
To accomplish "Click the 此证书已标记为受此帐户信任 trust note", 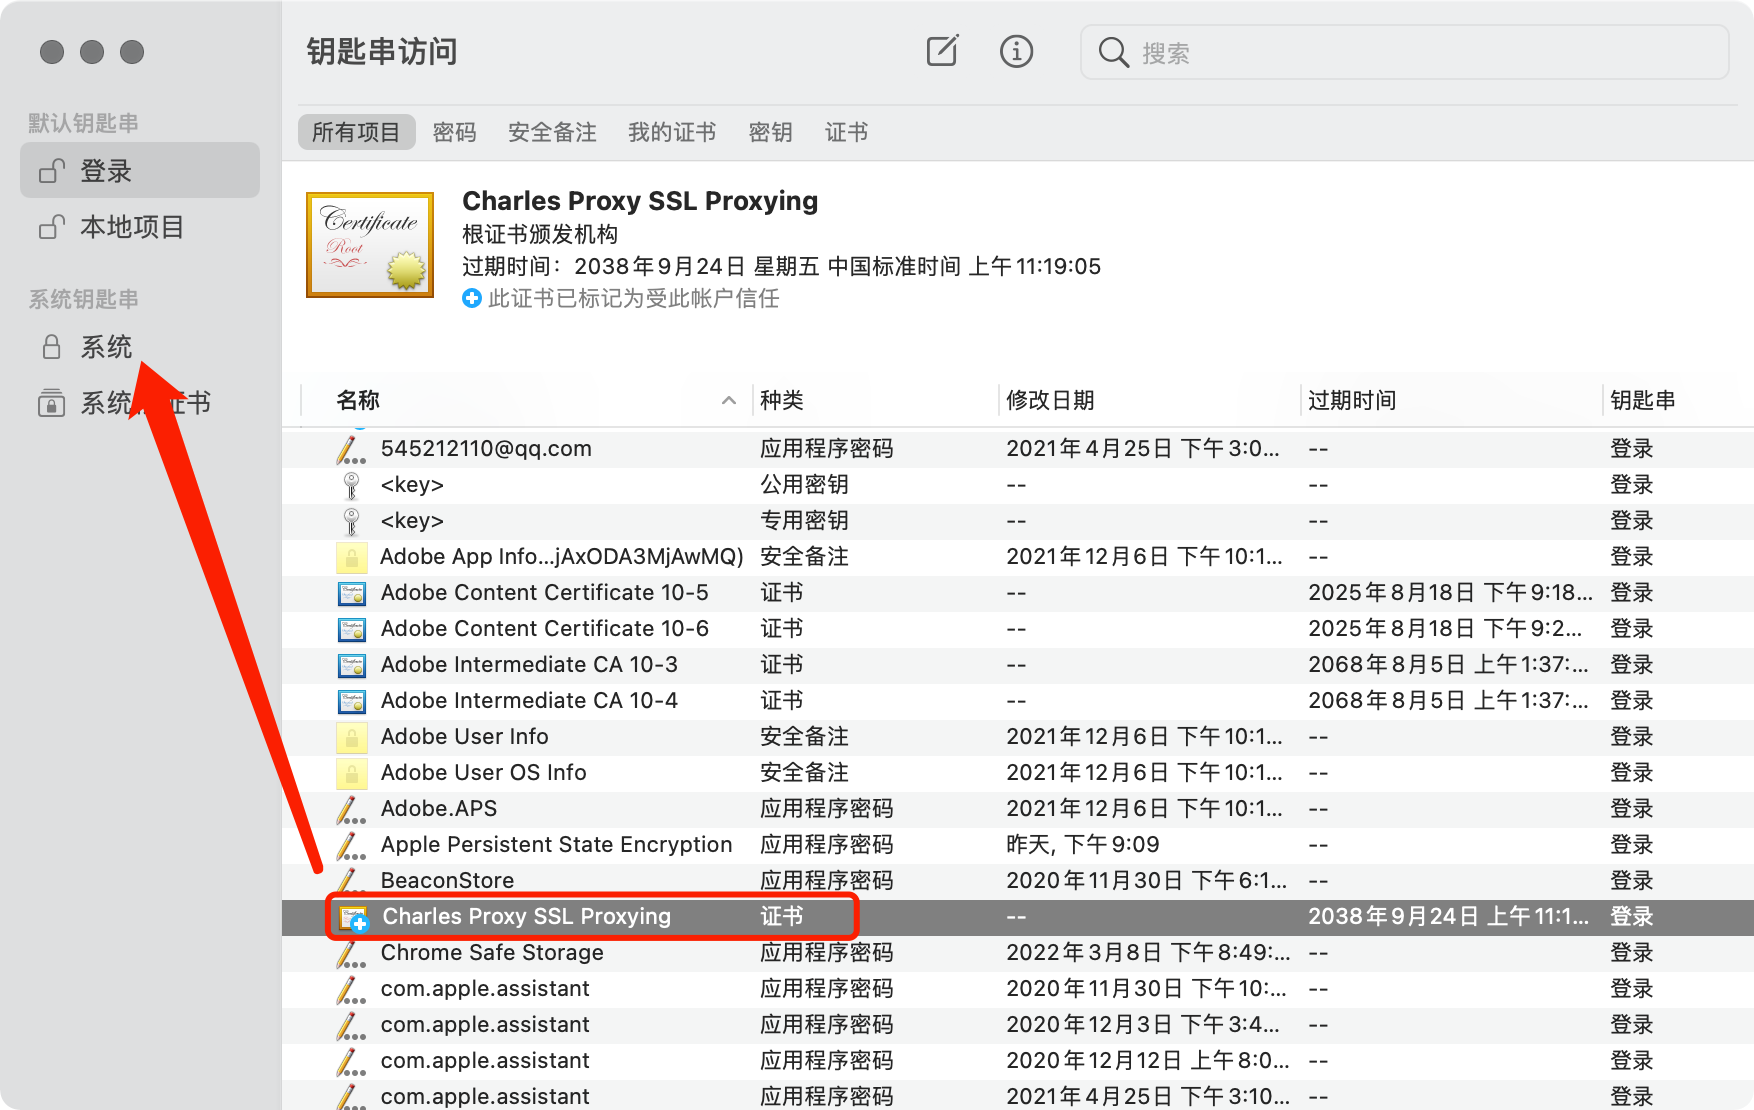I will pos(634,298).
